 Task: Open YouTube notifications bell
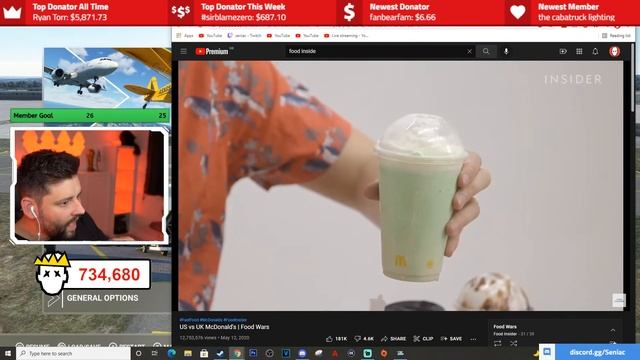tap(596, 51)
